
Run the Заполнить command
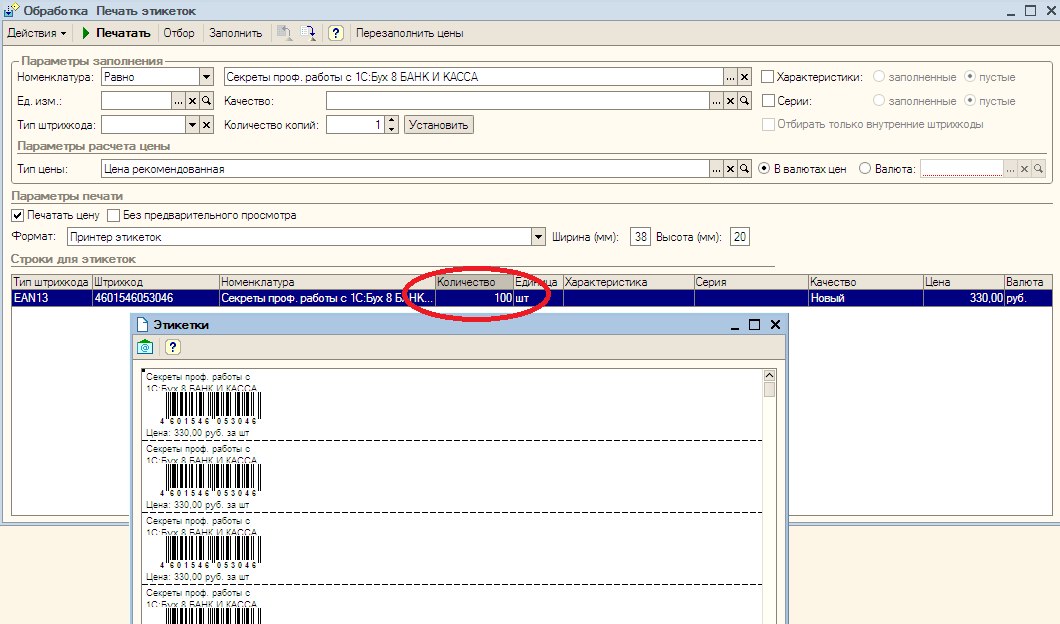coord(235,33)
